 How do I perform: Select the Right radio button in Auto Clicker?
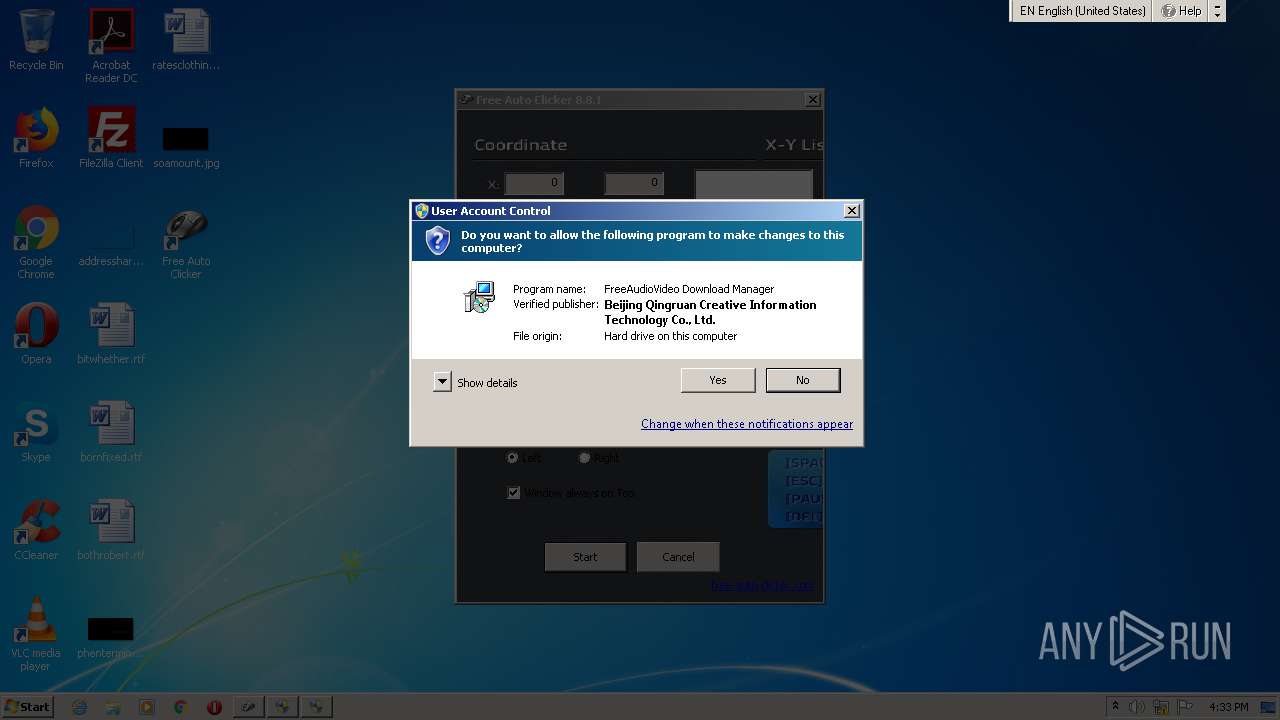(584, 457)
